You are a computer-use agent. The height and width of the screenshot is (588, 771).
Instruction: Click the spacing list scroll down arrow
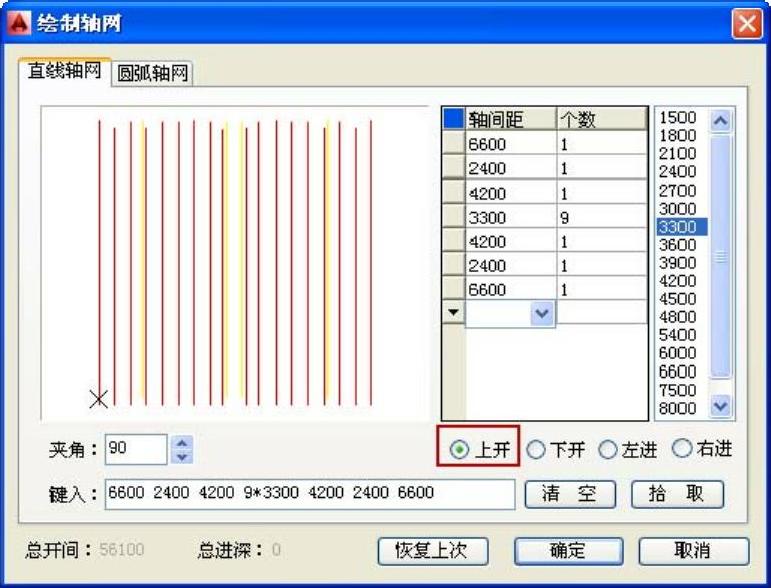click(720, 406)
